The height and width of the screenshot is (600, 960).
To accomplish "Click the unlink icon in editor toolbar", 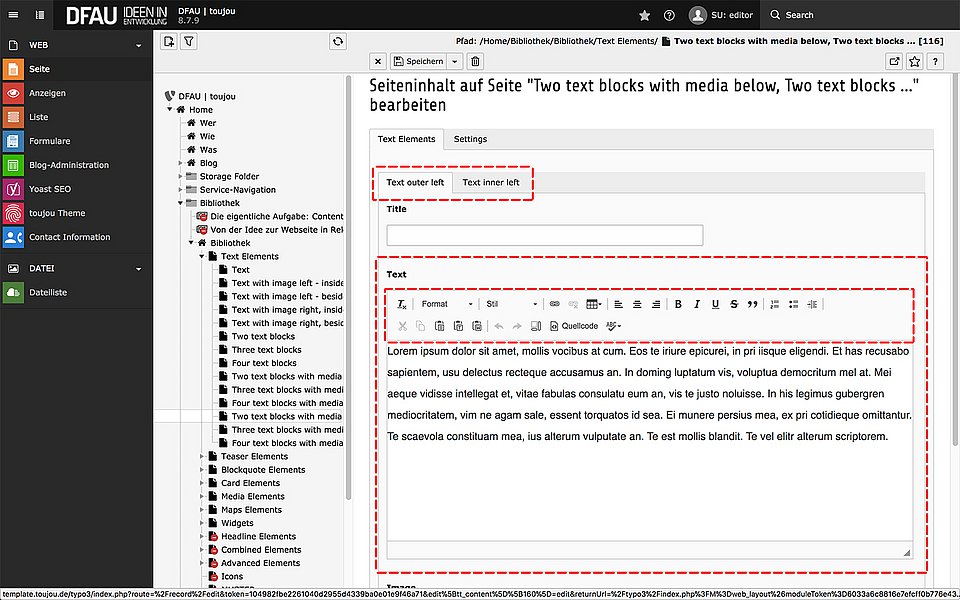I will pyautogui.click(x=573, y=304).
